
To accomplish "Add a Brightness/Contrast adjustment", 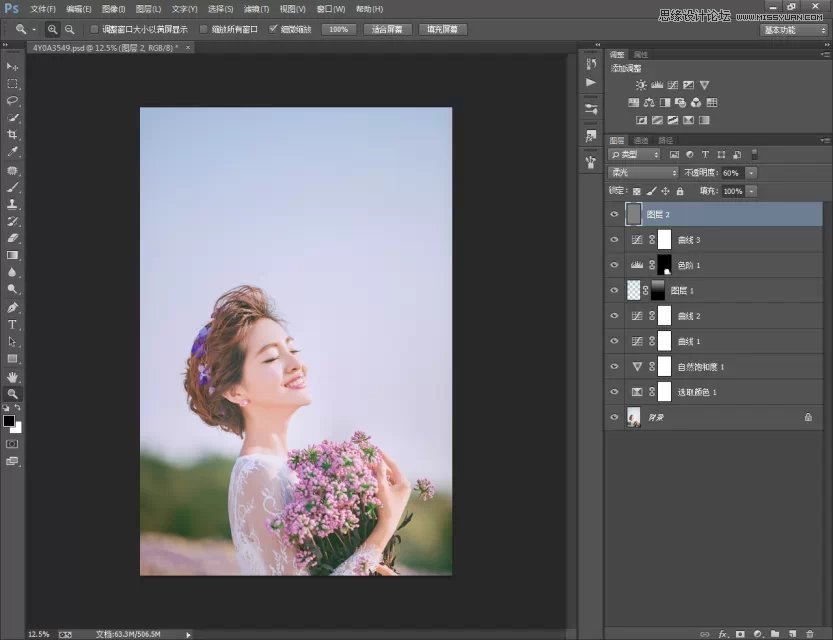I will click(641, 85).
